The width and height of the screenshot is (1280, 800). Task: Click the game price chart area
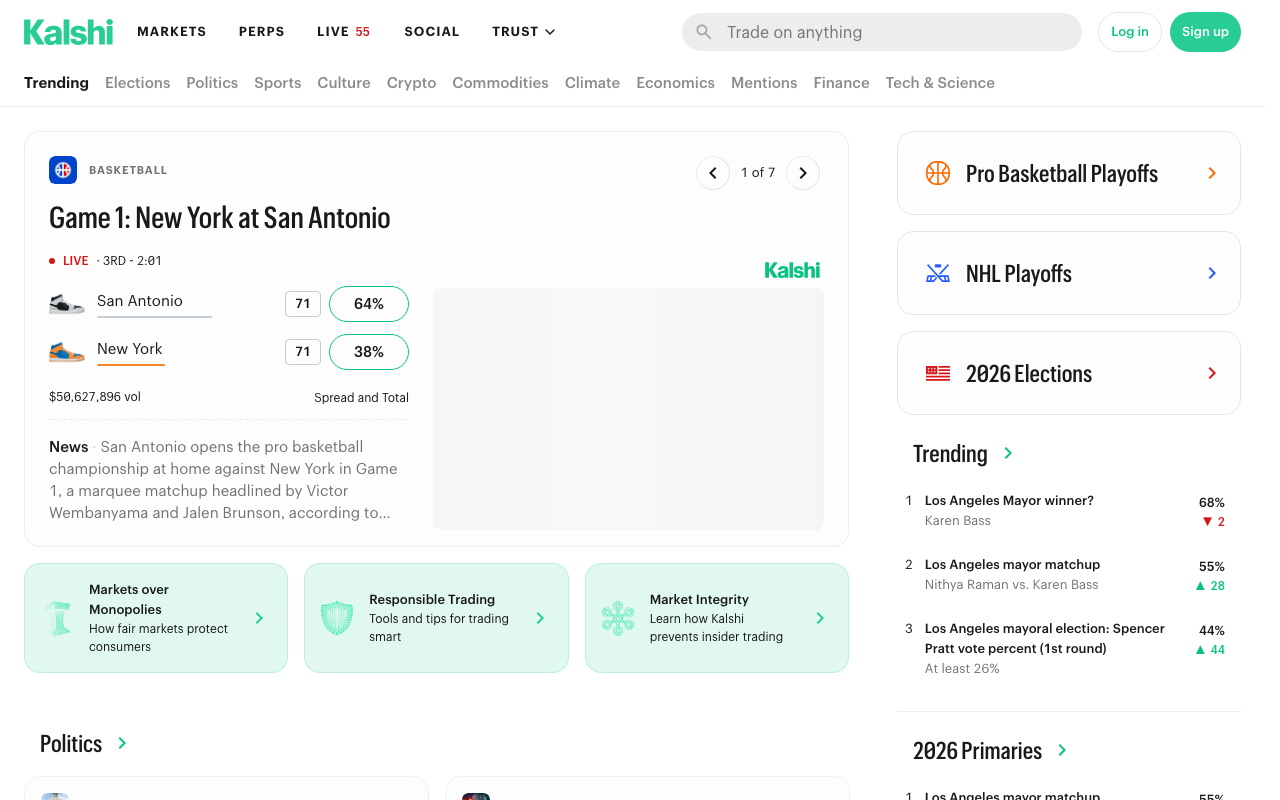(x=628, y=409)
